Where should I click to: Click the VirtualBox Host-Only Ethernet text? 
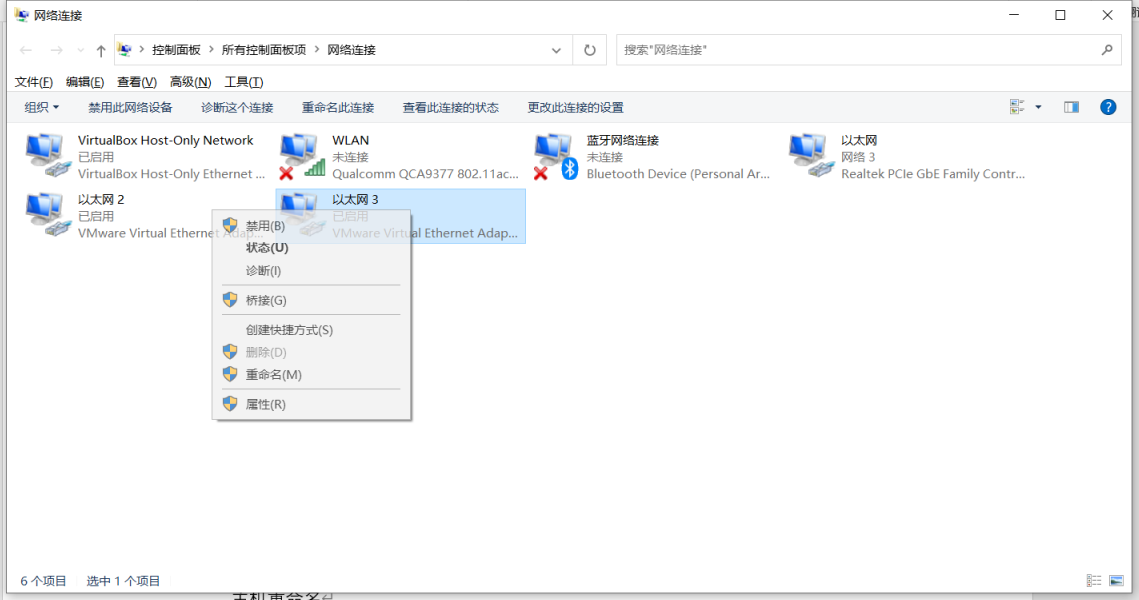point(171,174)
